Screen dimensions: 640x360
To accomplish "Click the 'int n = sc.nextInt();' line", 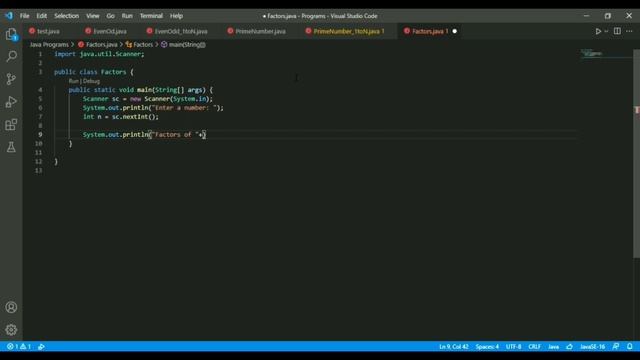I will click(x=121, y=117).
